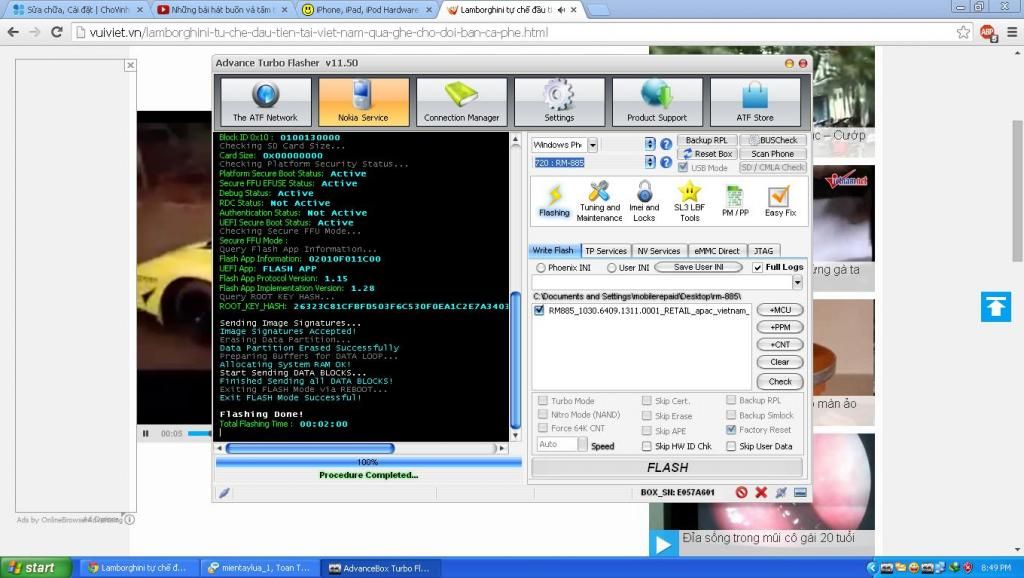Viewport: 1024px width, 578px height.
Task: Select the Write Flash tab
Action: (x=553, y=250)
